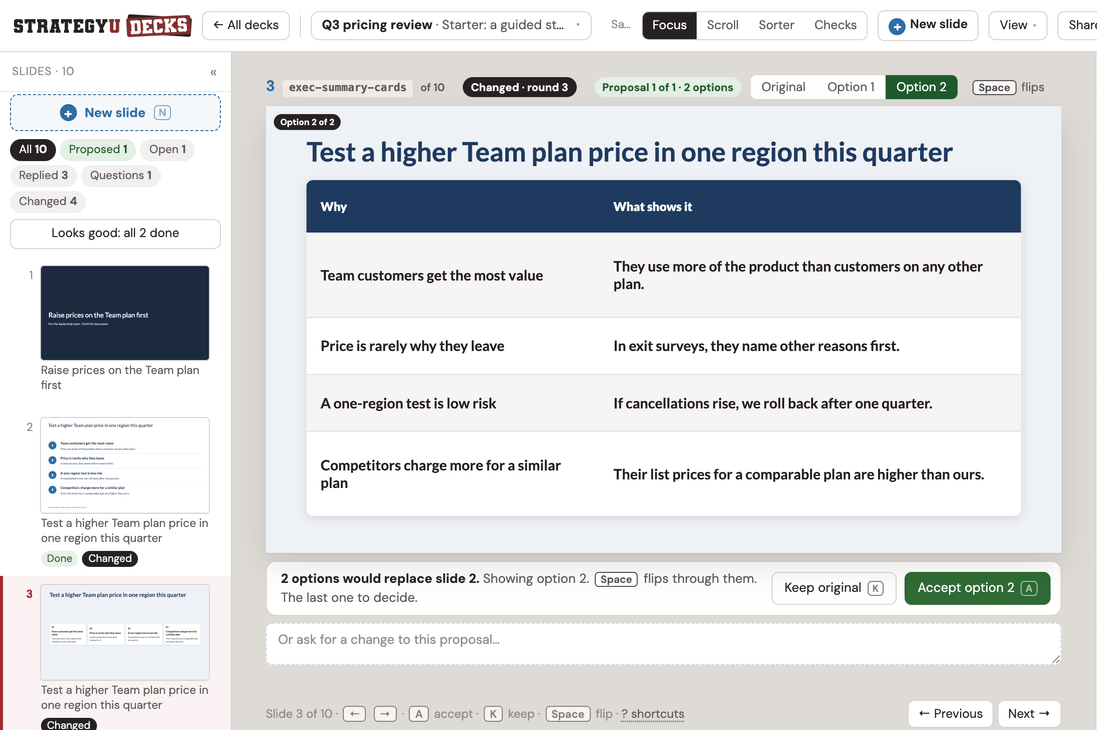Viewport: 1097px width, 730px height.
Task: Click the Changed tag under slide 2
Action: 110,559
